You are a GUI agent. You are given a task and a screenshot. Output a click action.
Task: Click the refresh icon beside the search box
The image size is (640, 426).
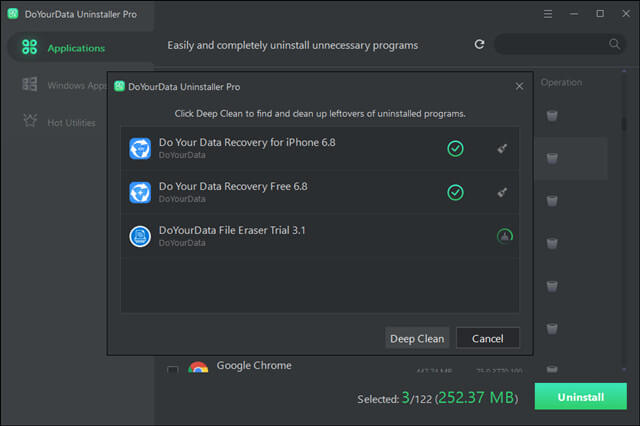pos(479,45)
